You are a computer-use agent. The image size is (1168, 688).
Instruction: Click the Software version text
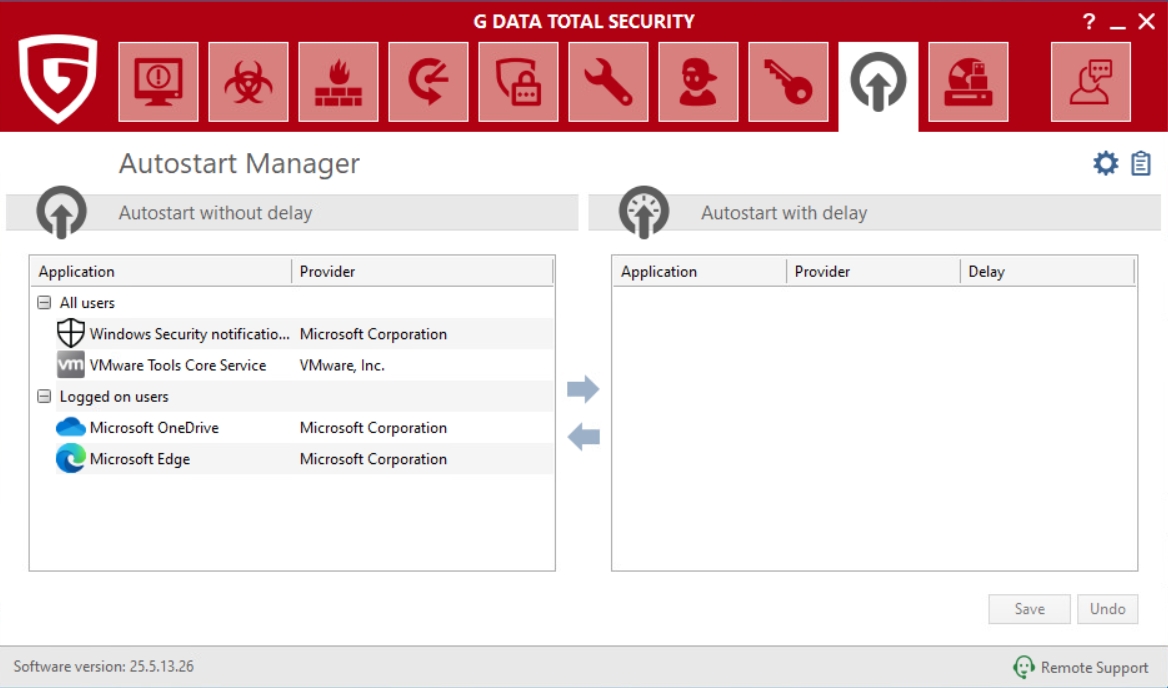(104, 666)
